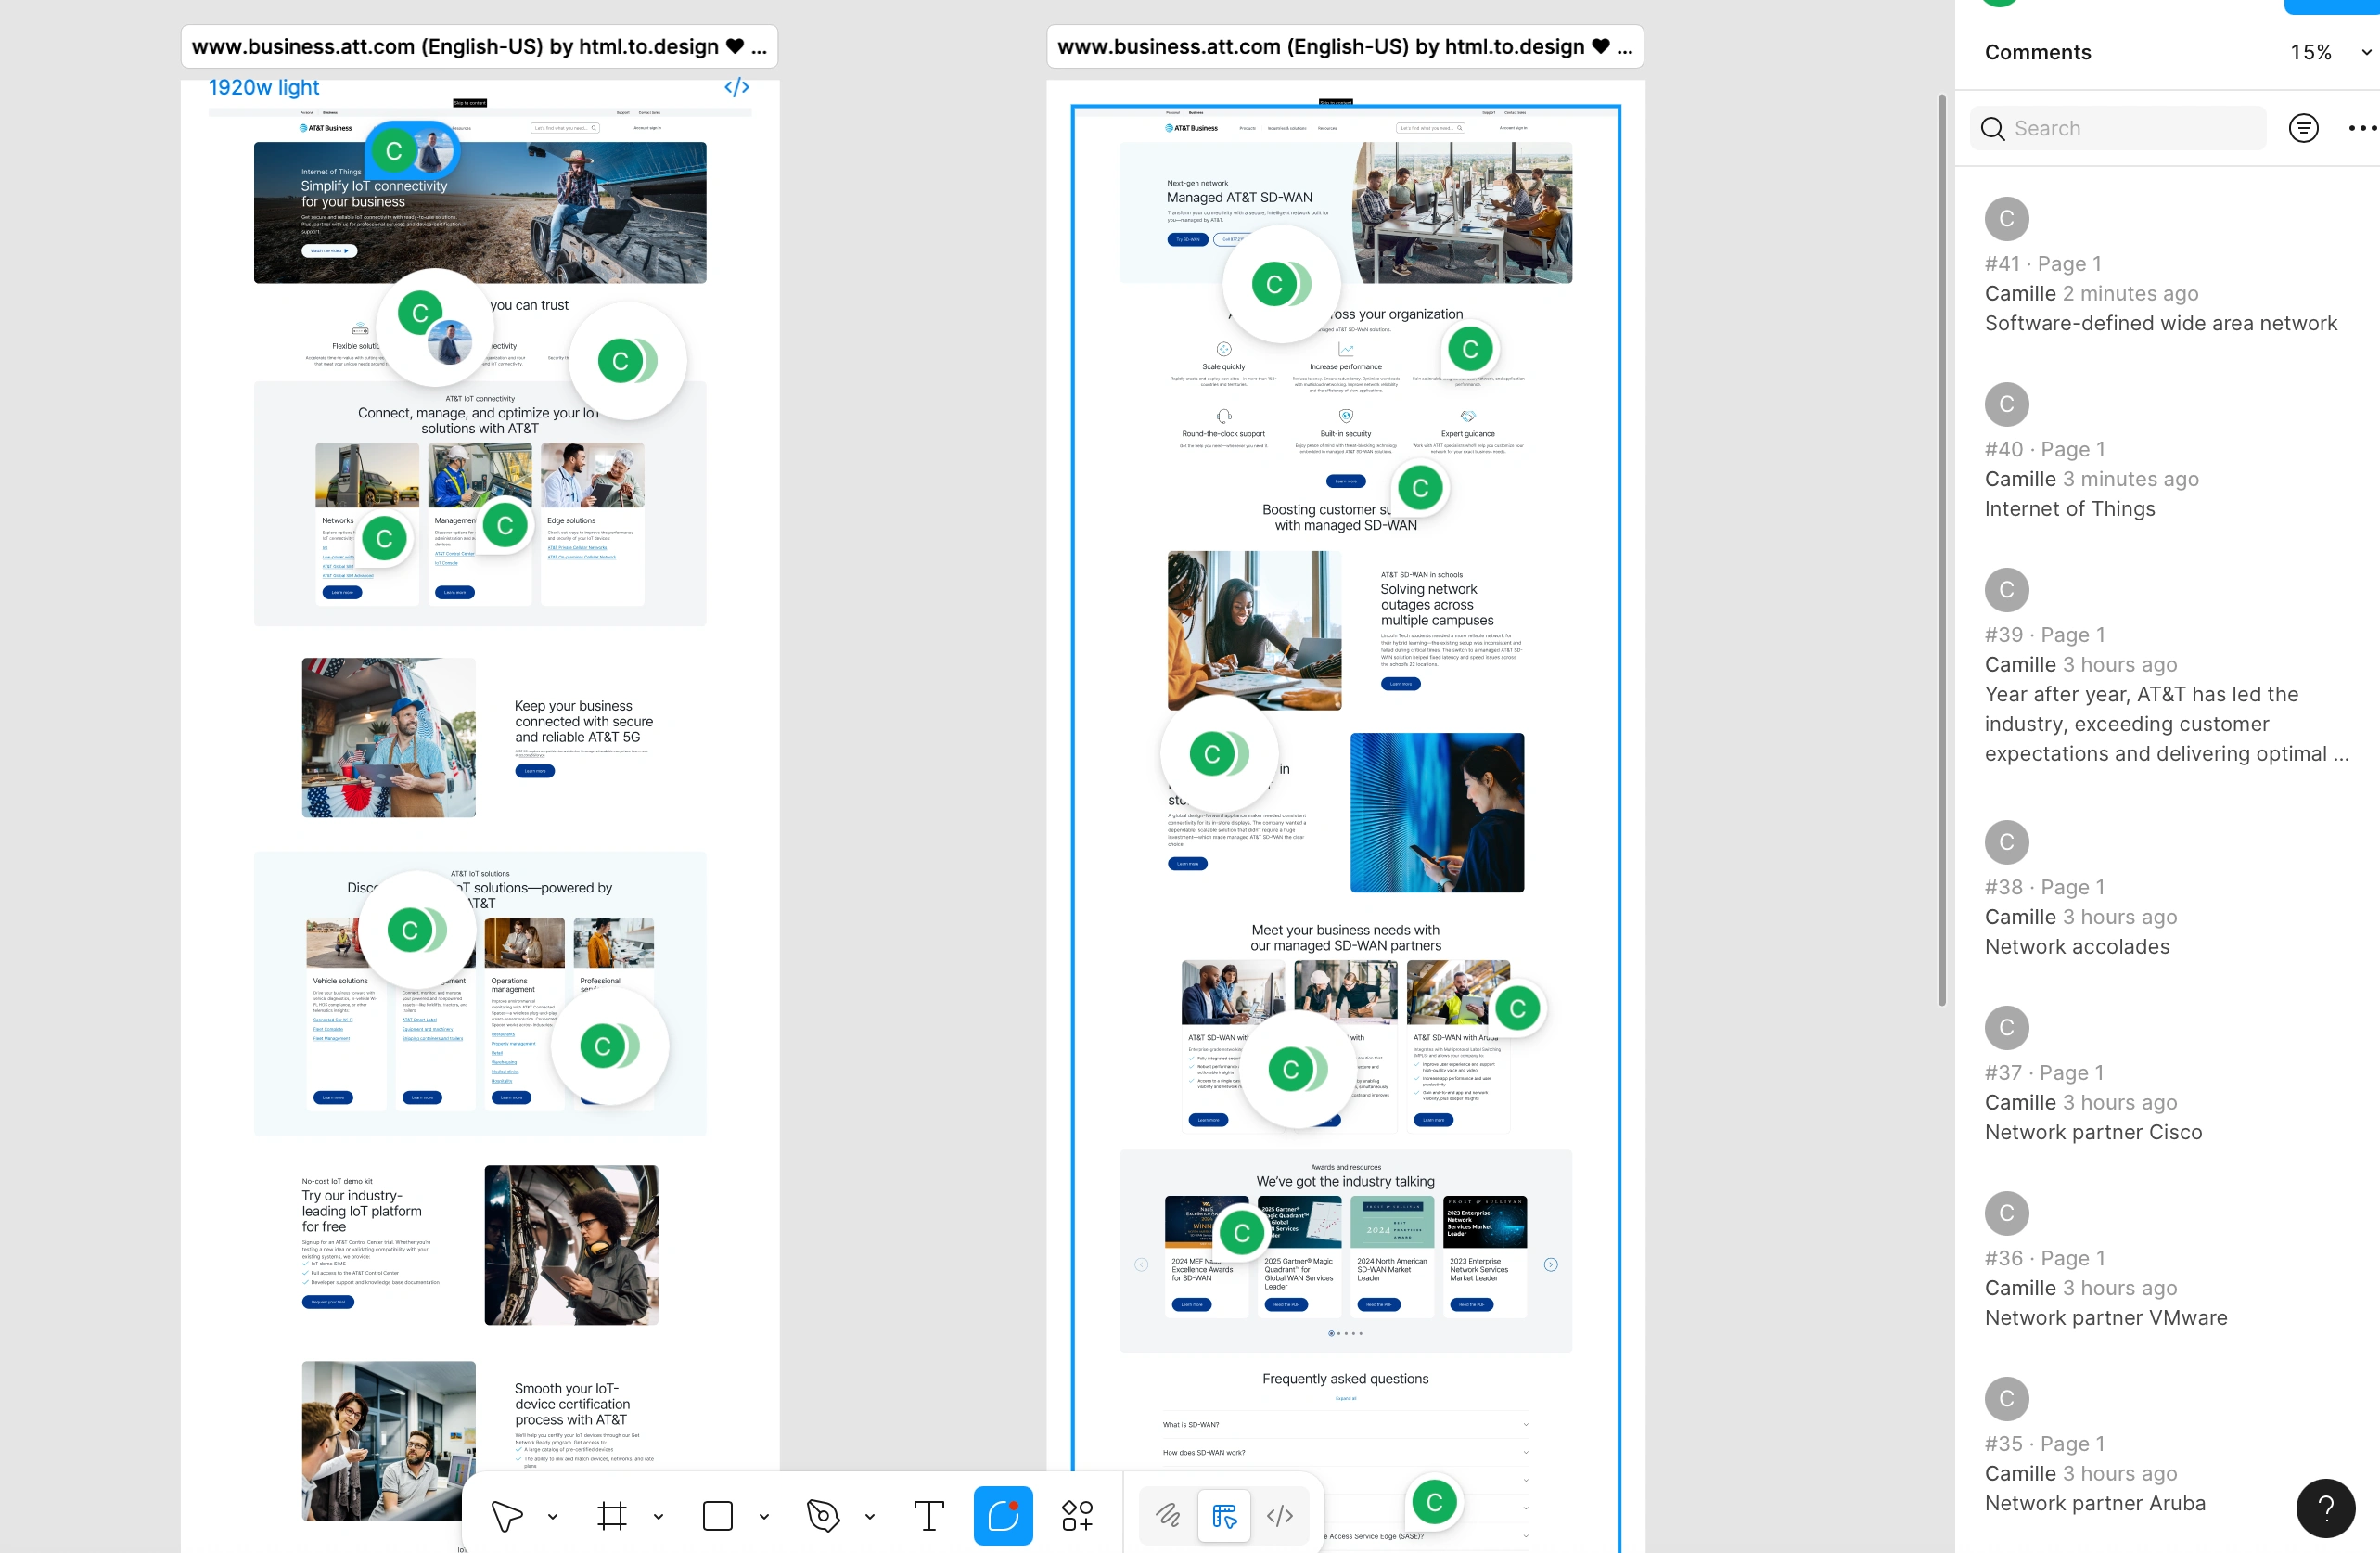Viewport: 2380px width, 1553px height.
Task: Select the Frame tool
Action: pyautogui.click(x=612, y=1516)
